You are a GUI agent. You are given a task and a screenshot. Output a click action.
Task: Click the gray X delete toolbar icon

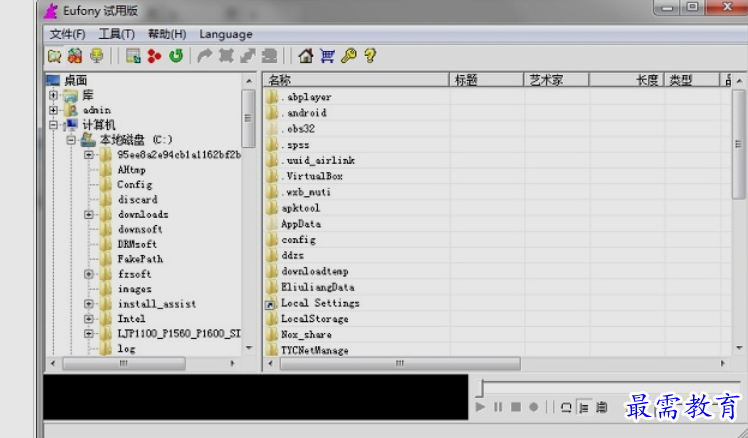pyautogui.click(x=226, y=56)
